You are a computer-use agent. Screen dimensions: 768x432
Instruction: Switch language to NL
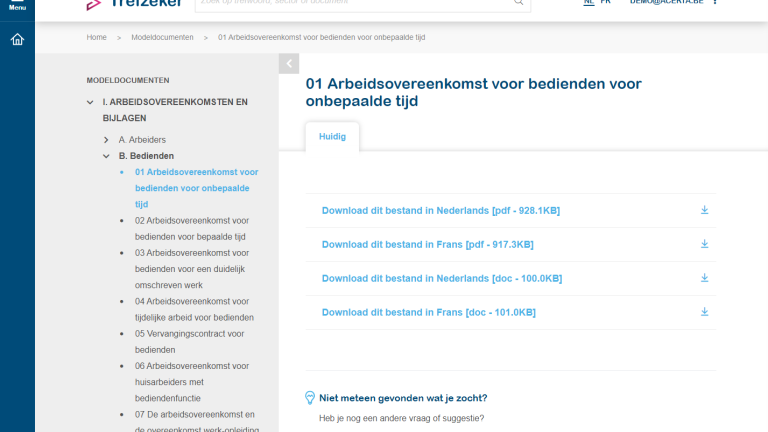pos(589,2)
